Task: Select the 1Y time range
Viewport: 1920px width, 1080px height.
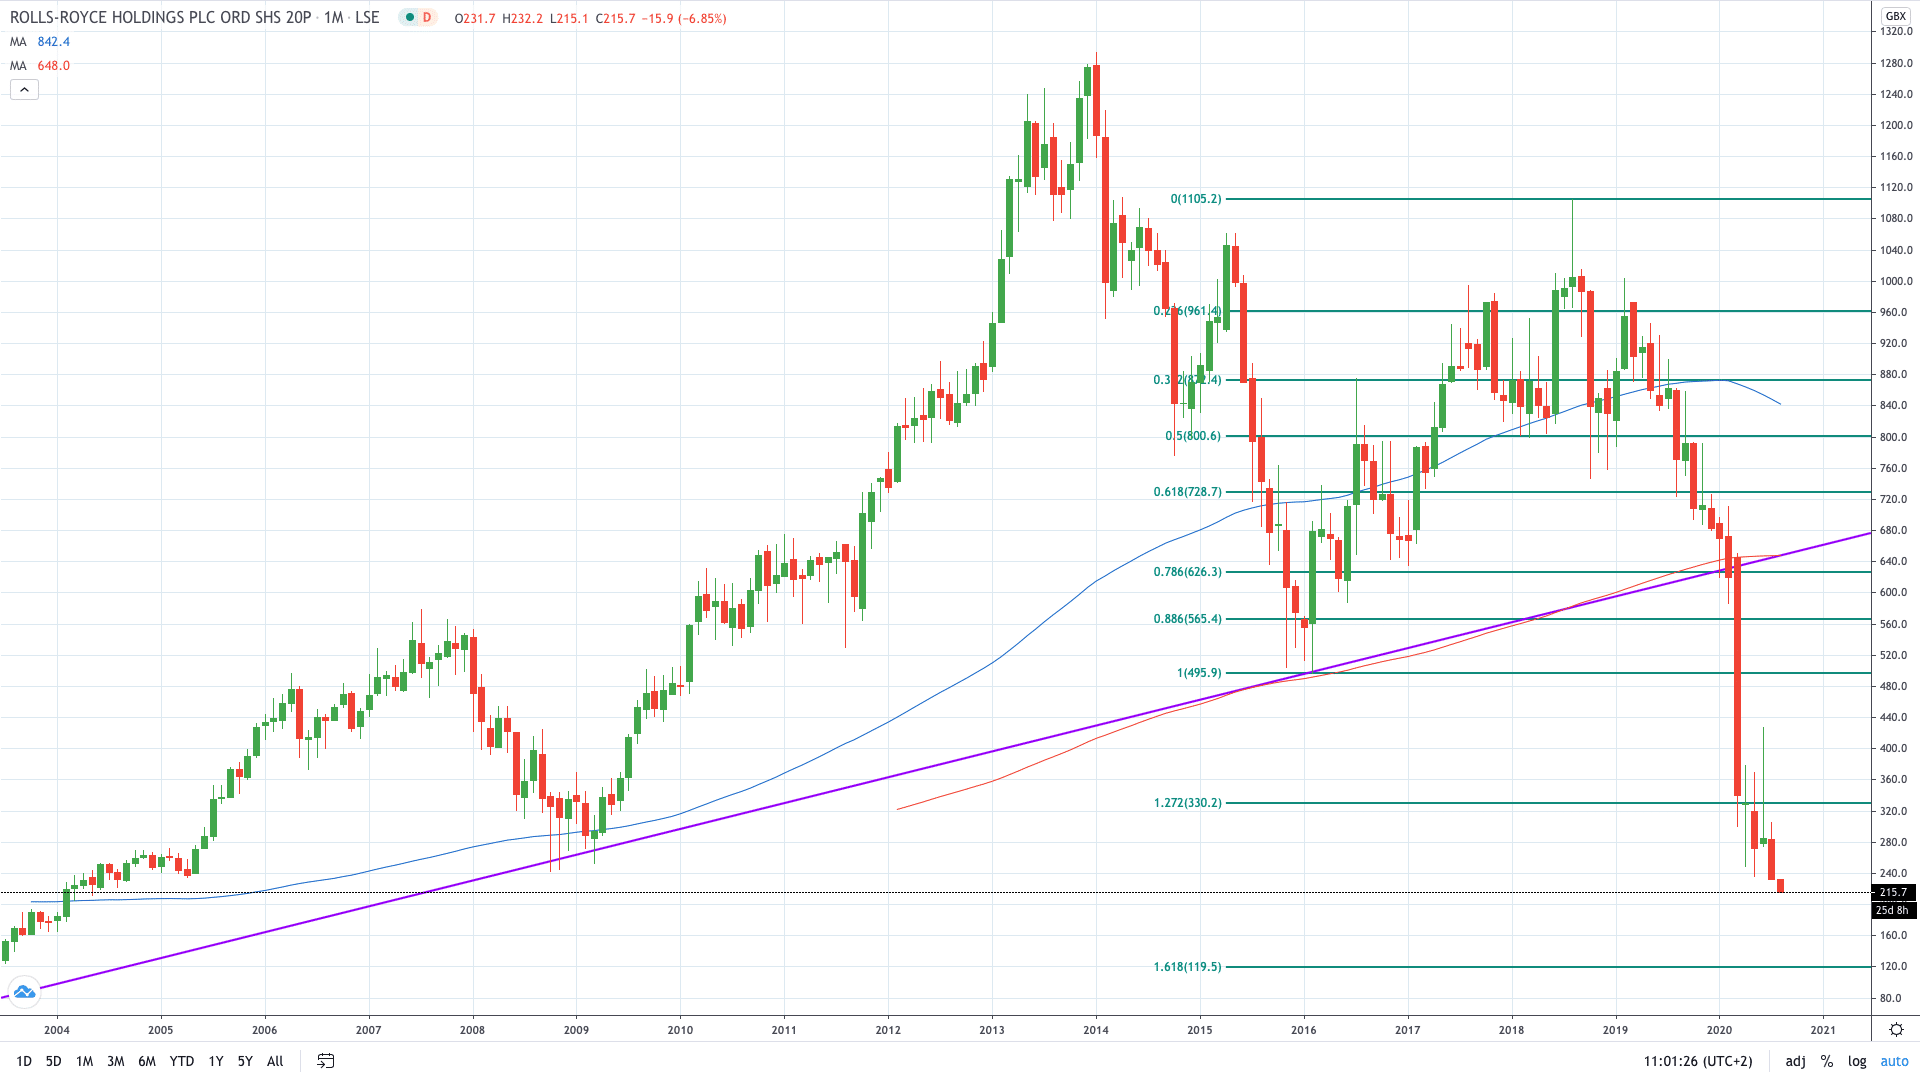Action: pyautogui.click(x=216, y=1061)
